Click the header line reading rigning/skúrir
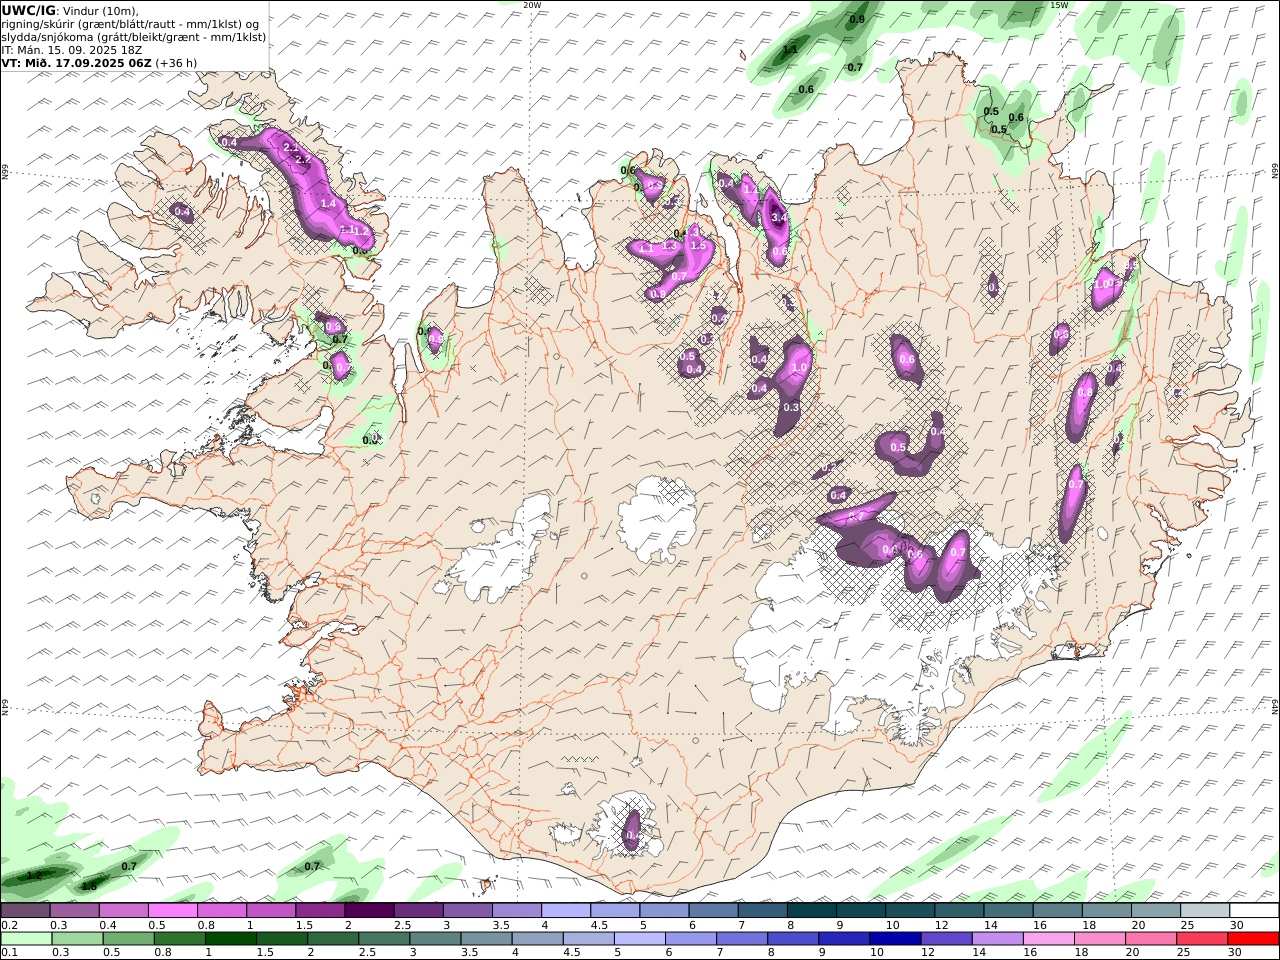 129,24
